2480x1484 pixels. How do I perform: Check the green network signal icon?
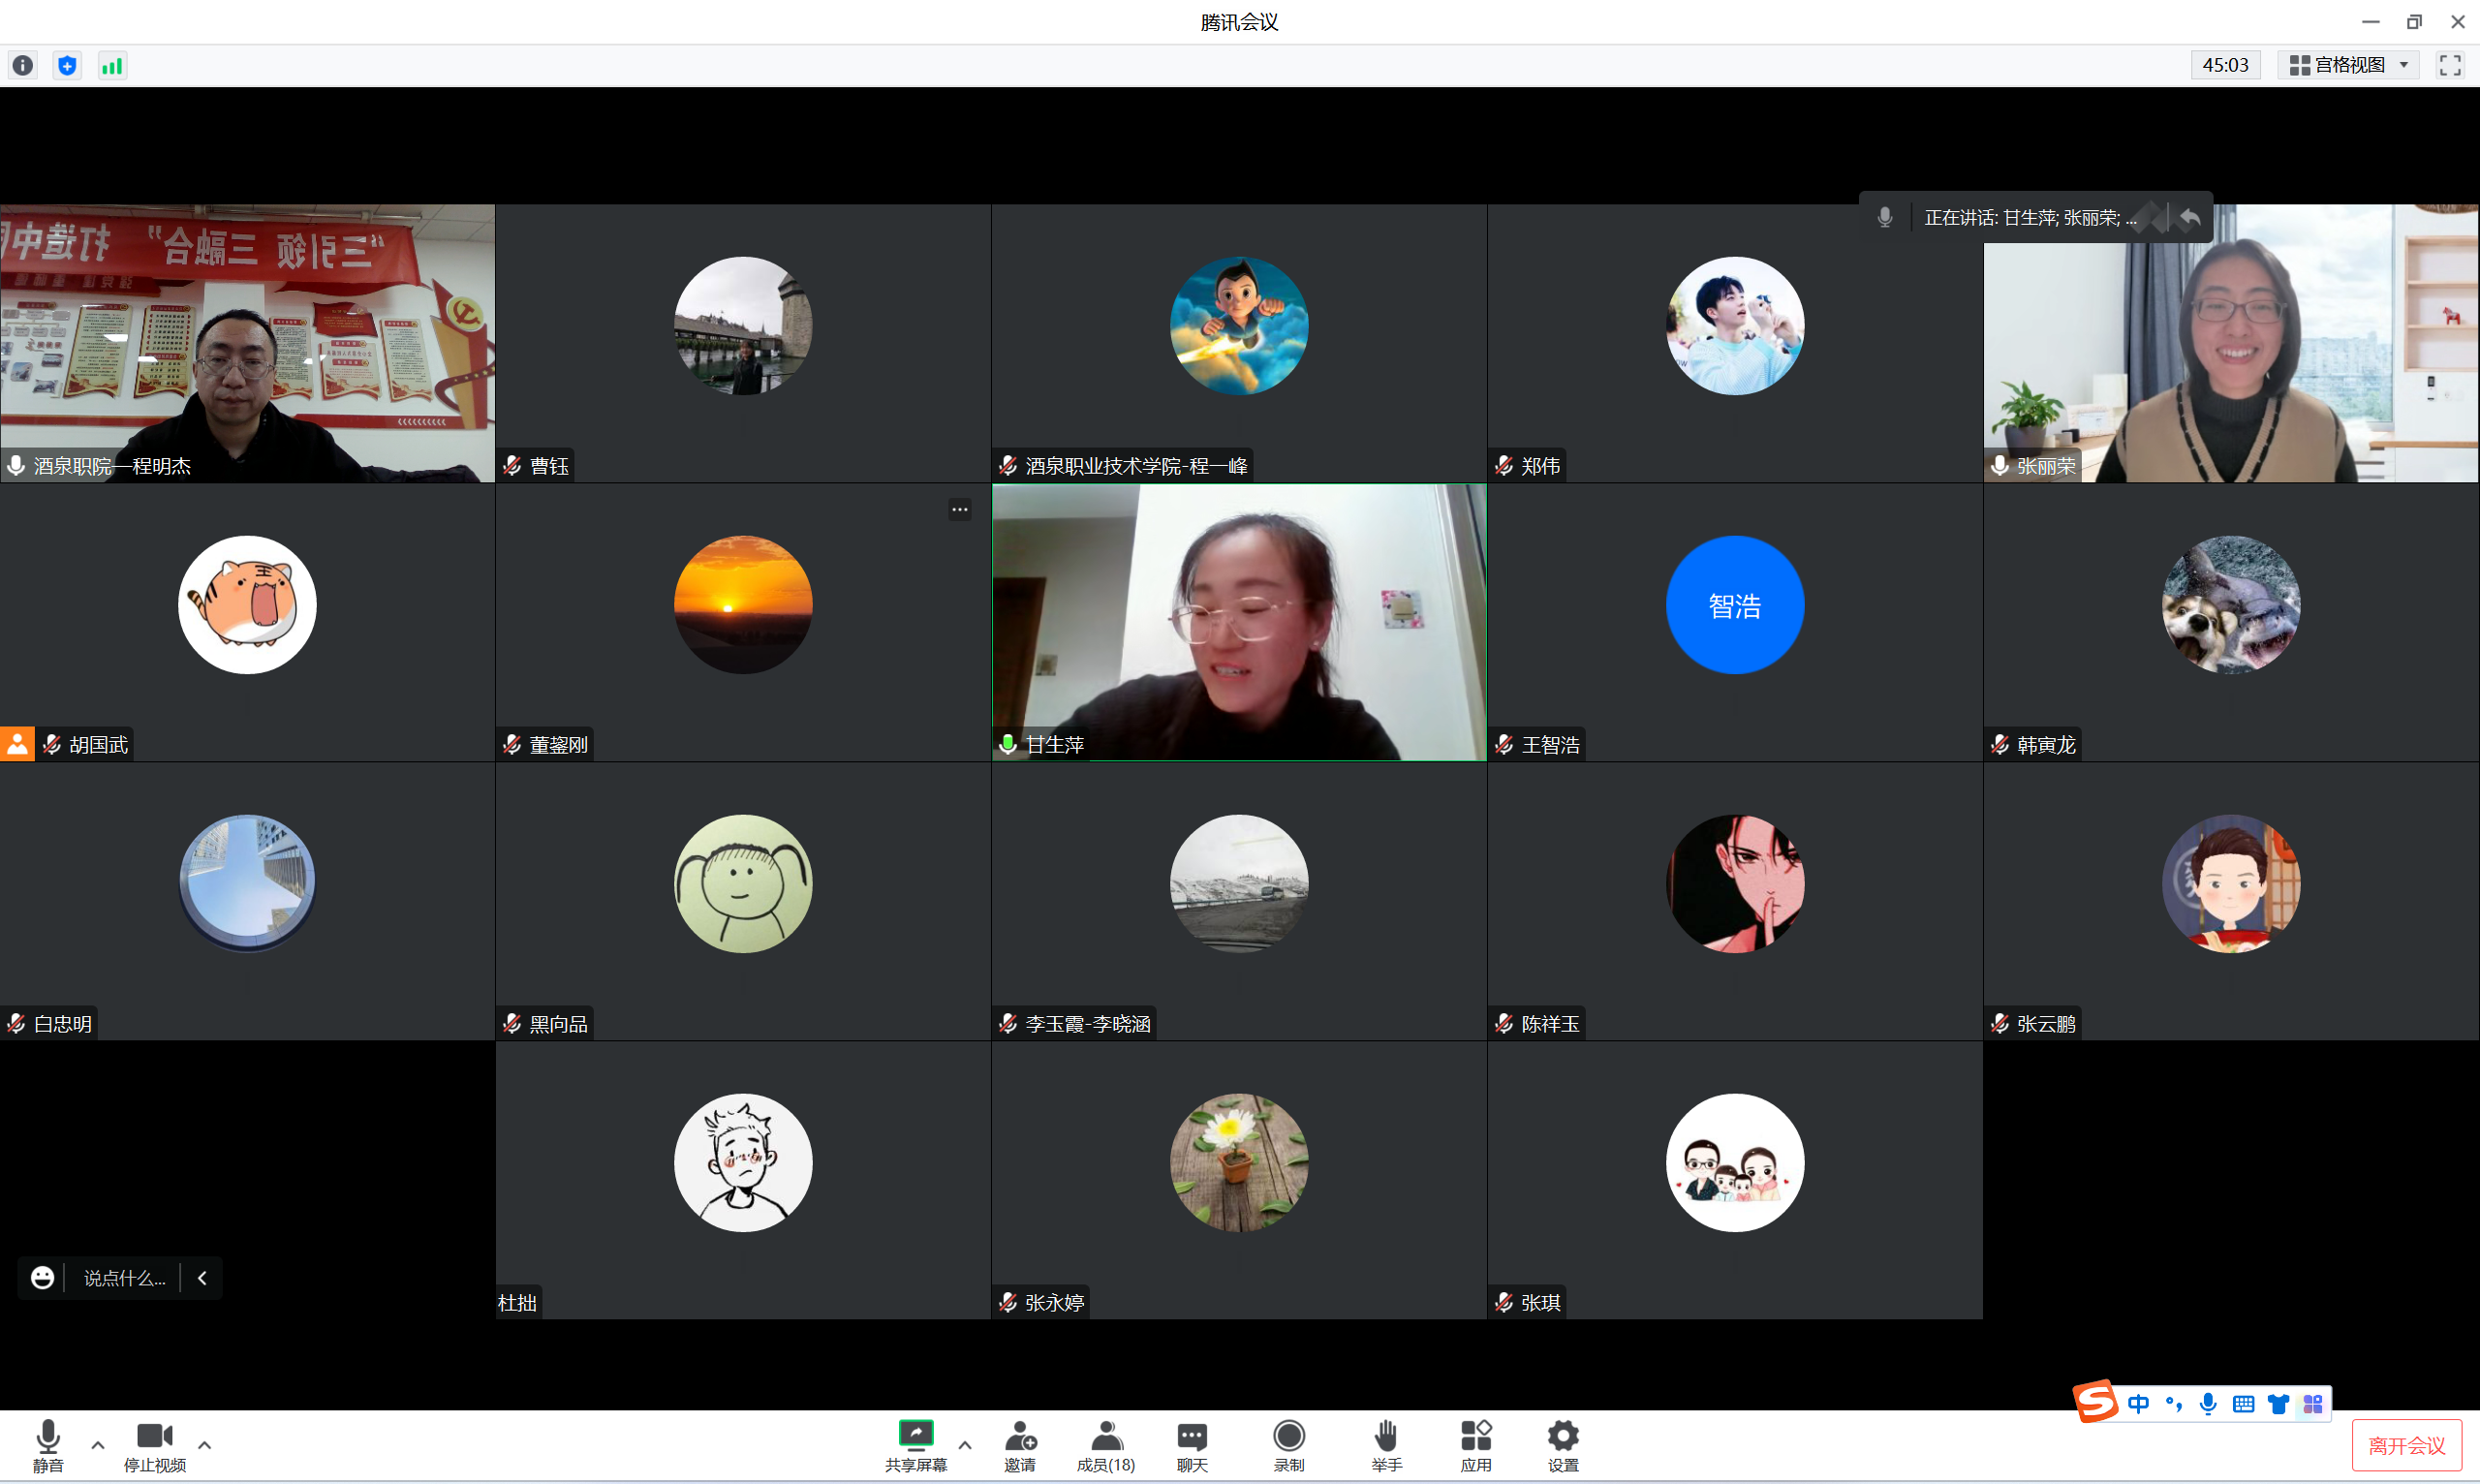(112, 66)
